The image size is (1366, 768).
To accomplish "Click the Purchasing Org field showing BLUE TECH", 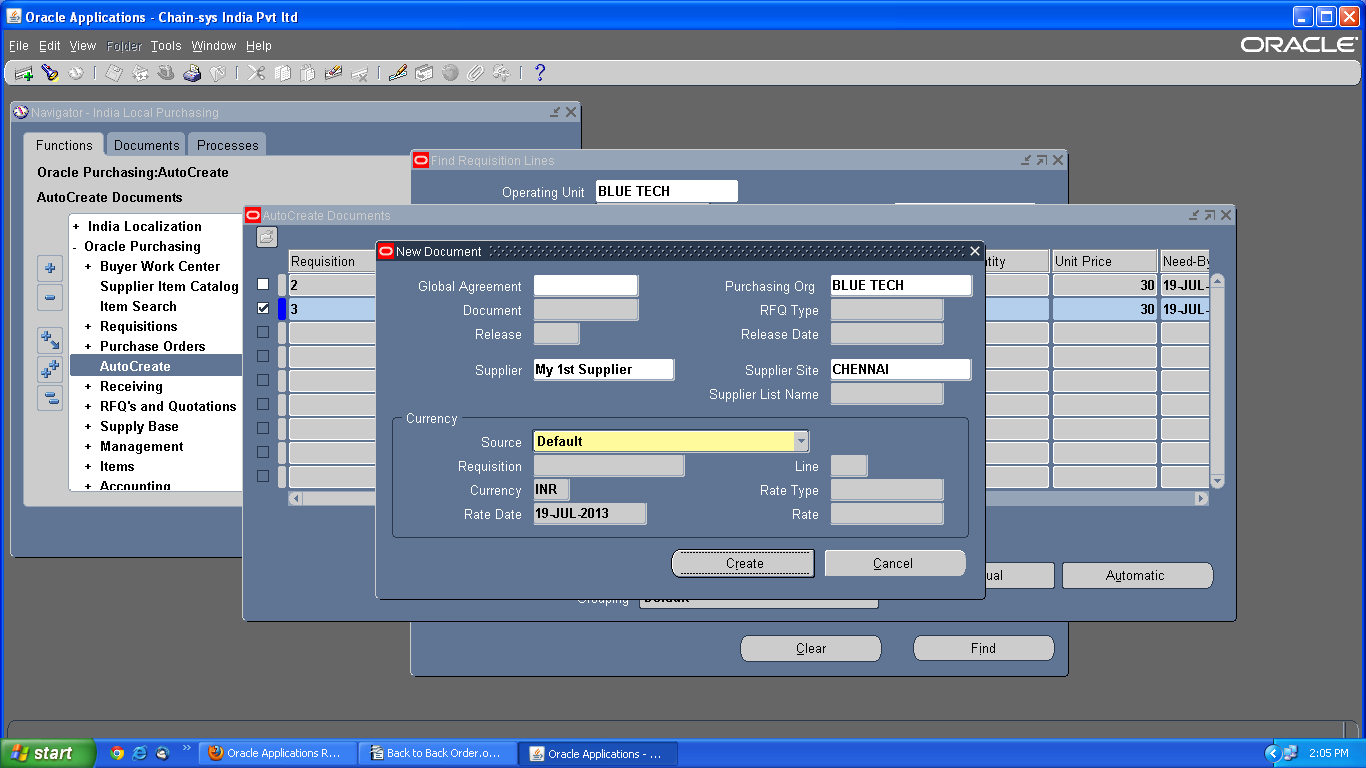I will pos(901,285).
